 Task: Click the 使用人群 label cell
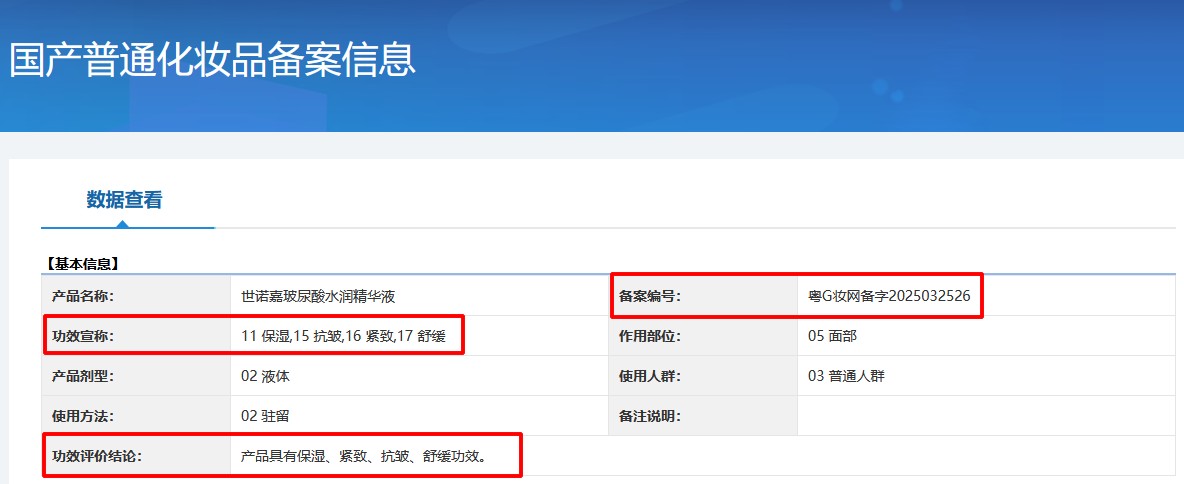click(x=650, y=376)
